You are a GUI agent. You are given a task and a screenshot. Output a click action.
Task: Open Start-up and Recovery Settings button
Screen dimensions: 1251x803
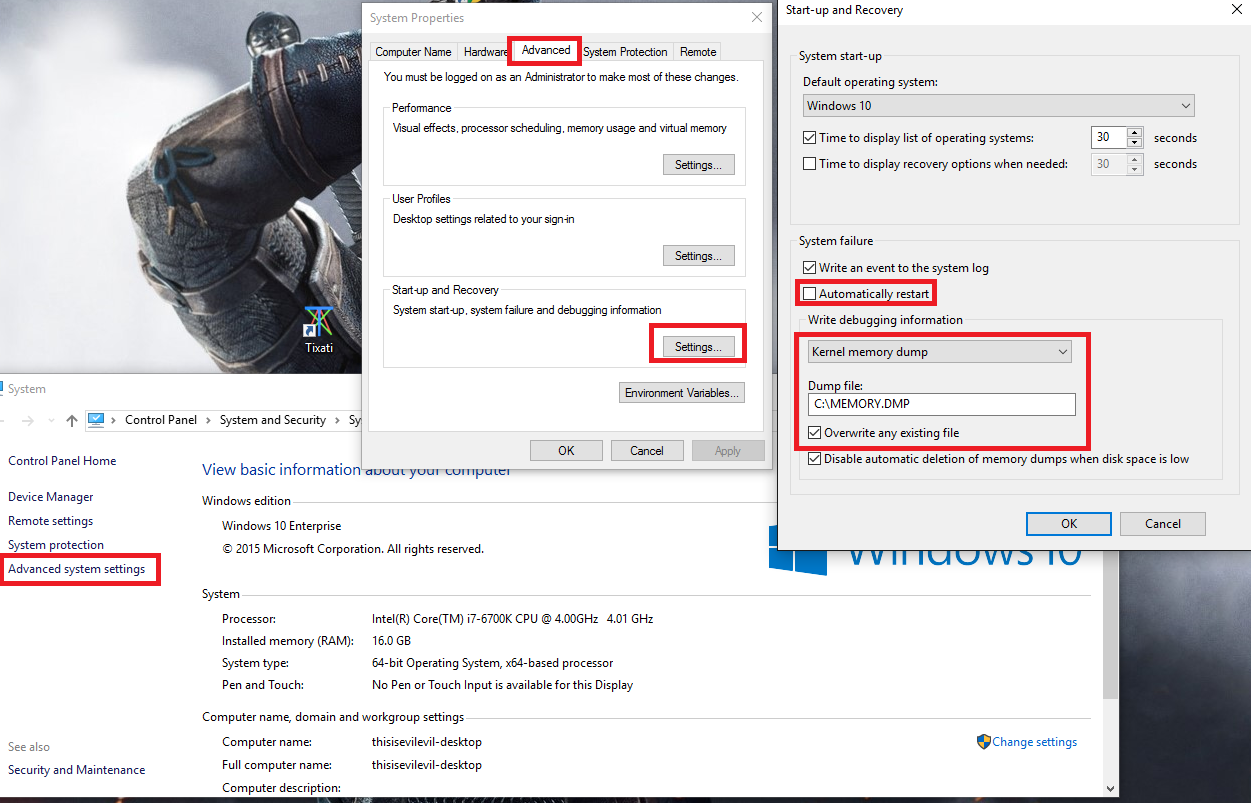coord(698,347)
